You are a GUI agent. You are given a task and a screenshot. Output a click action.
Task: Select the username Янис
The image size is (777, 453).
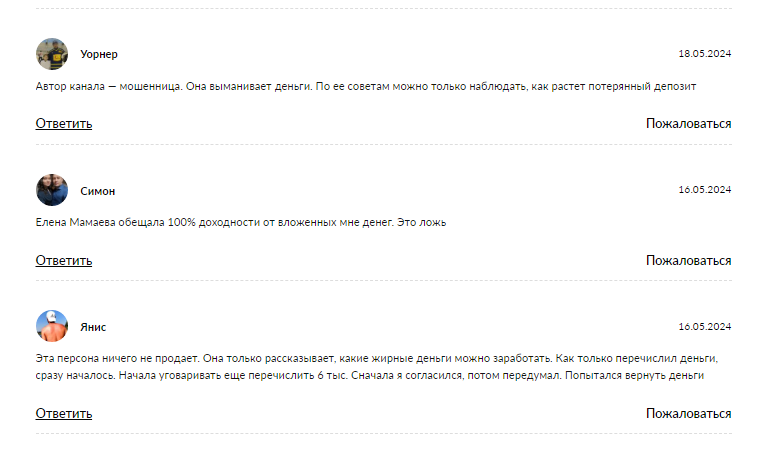[93, 327]
